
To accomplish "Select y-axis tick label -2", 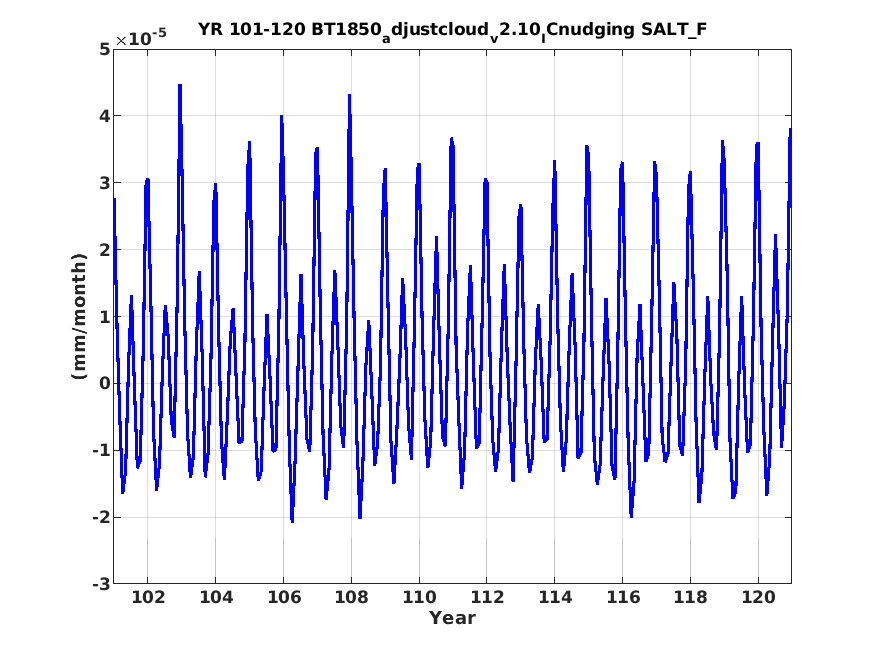I will coord(102,518).
